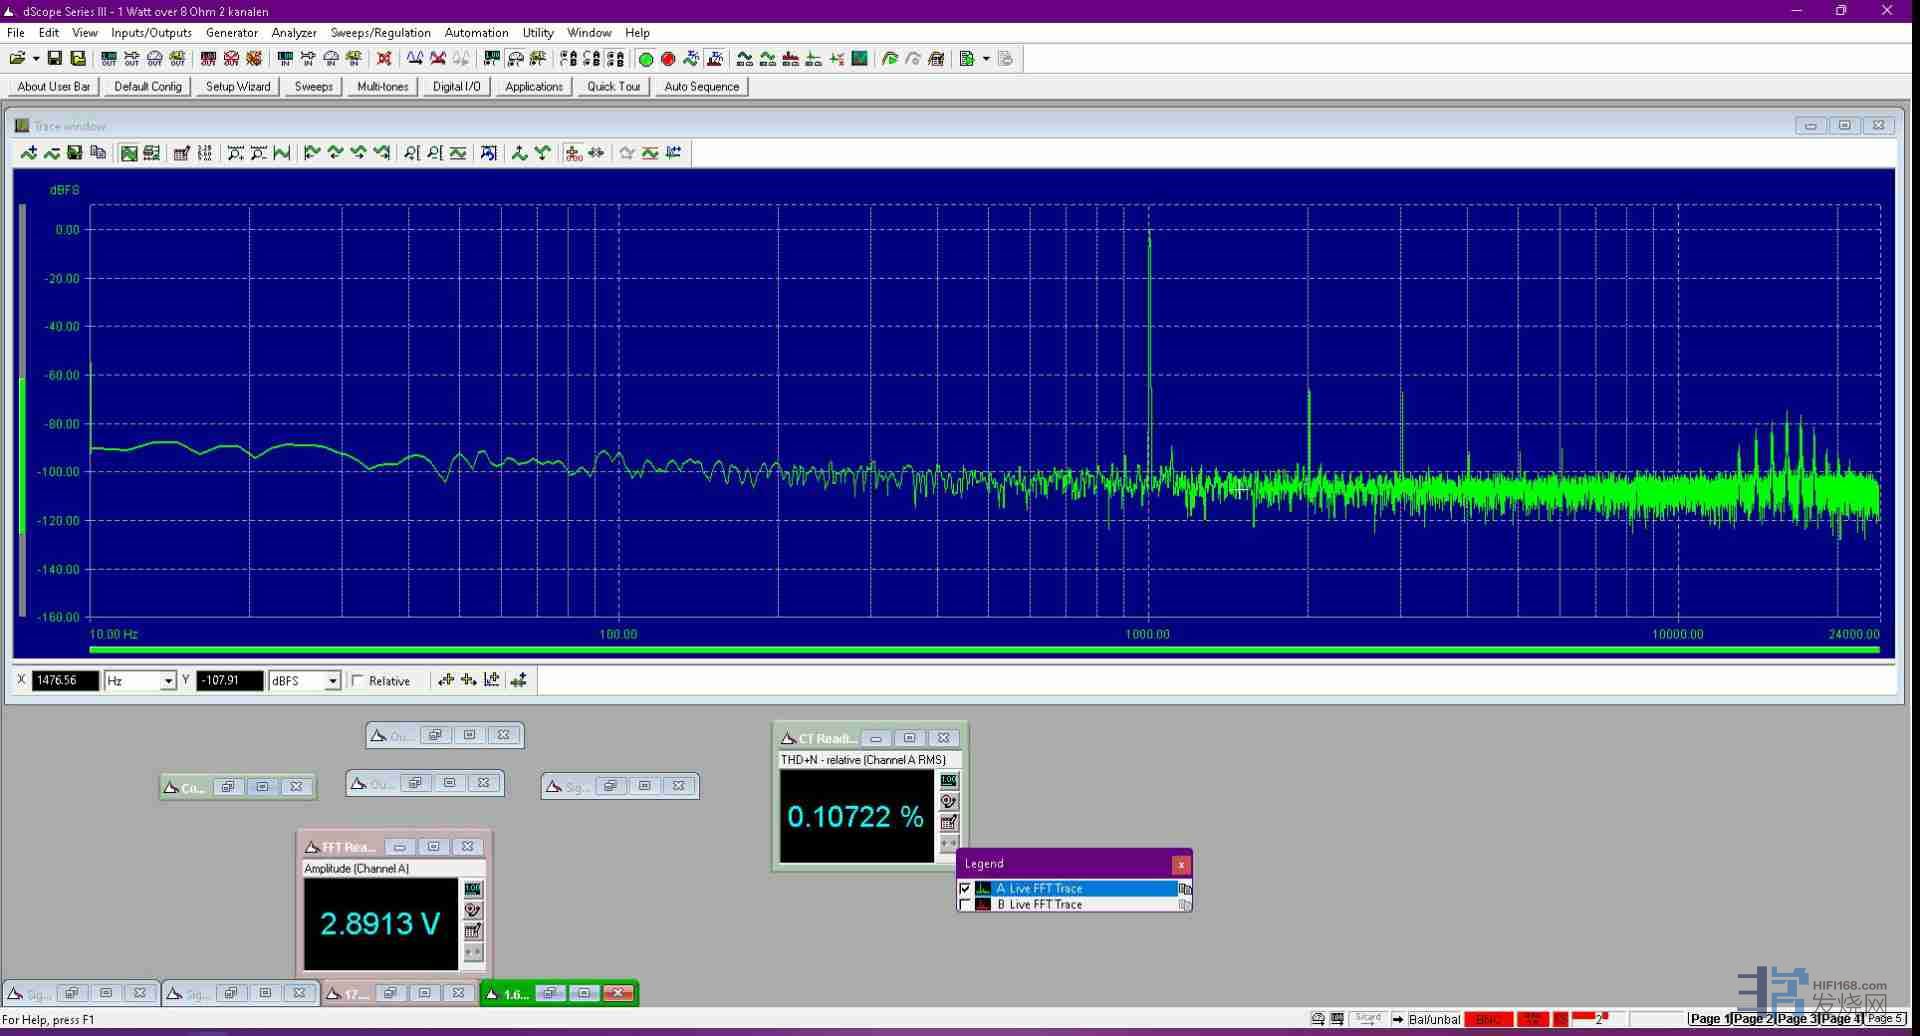
Task: Open the Sweeps/Regulation menu
Action: [380, 33]
